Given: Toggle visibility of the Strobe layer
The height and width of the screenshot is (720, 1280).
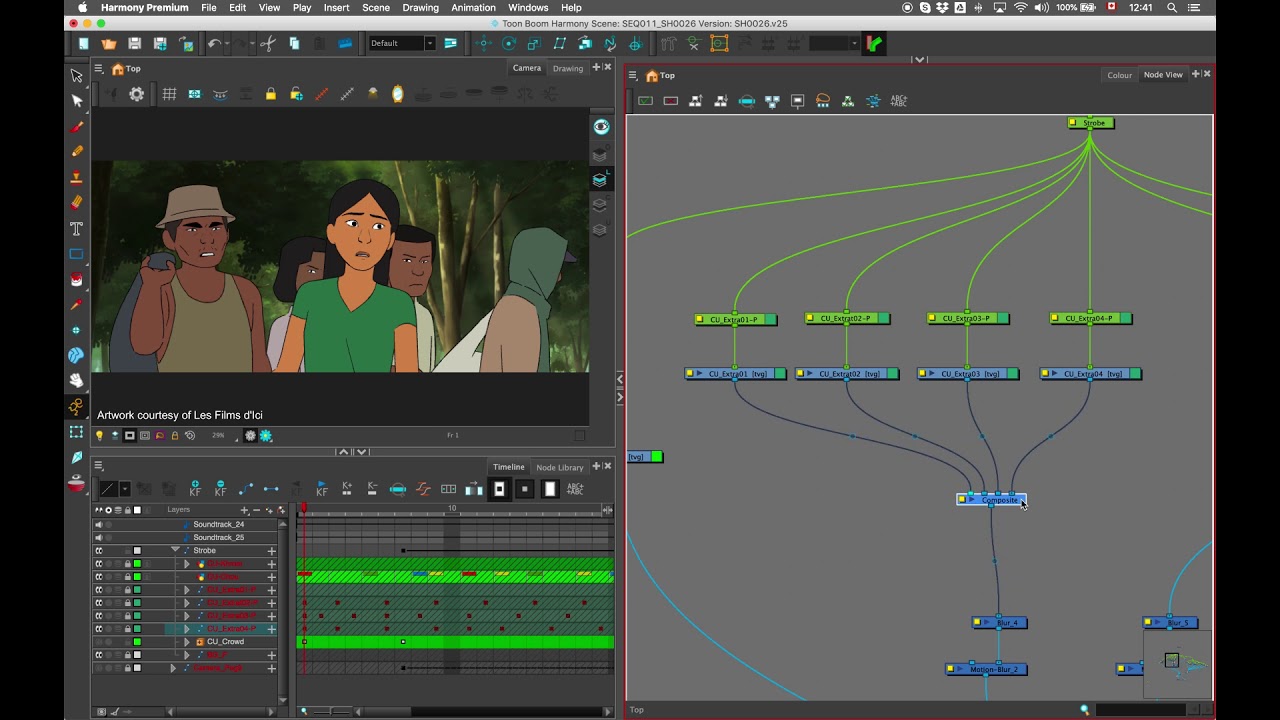Looking at the screenshot, I should click(99, 551).
